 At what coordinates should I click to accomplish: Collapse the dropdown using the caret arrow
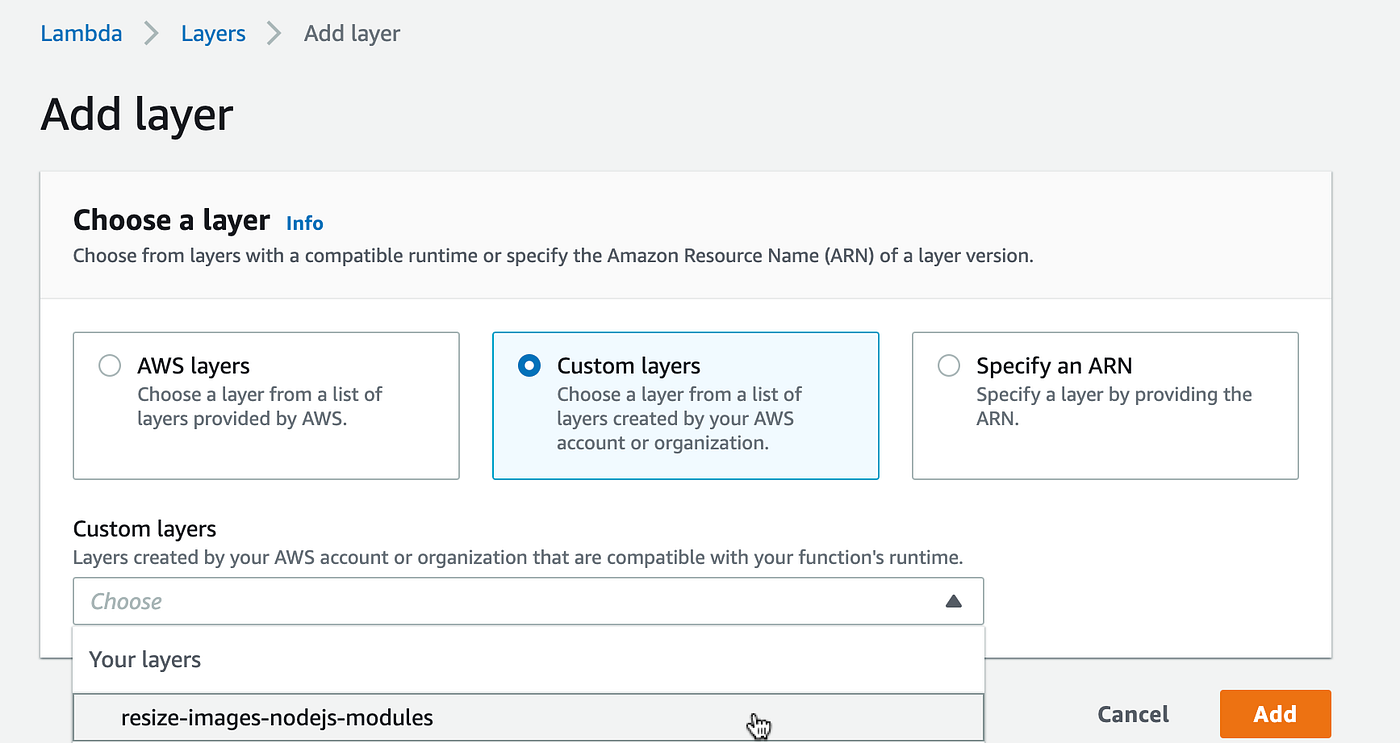tap(953, 602)
